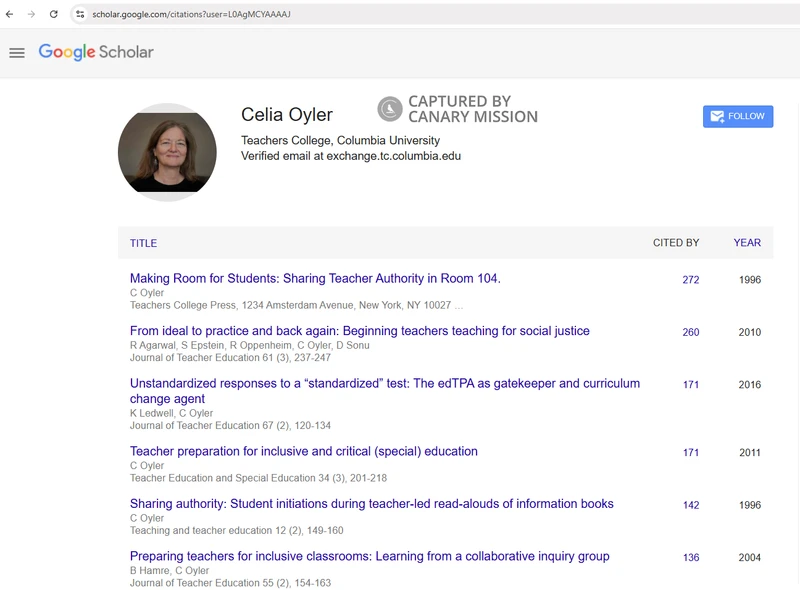The image size is (800, 590).
Task: Click 'Verified email at exchange.tc.columbia.edu' text
Action: [351, 156]
